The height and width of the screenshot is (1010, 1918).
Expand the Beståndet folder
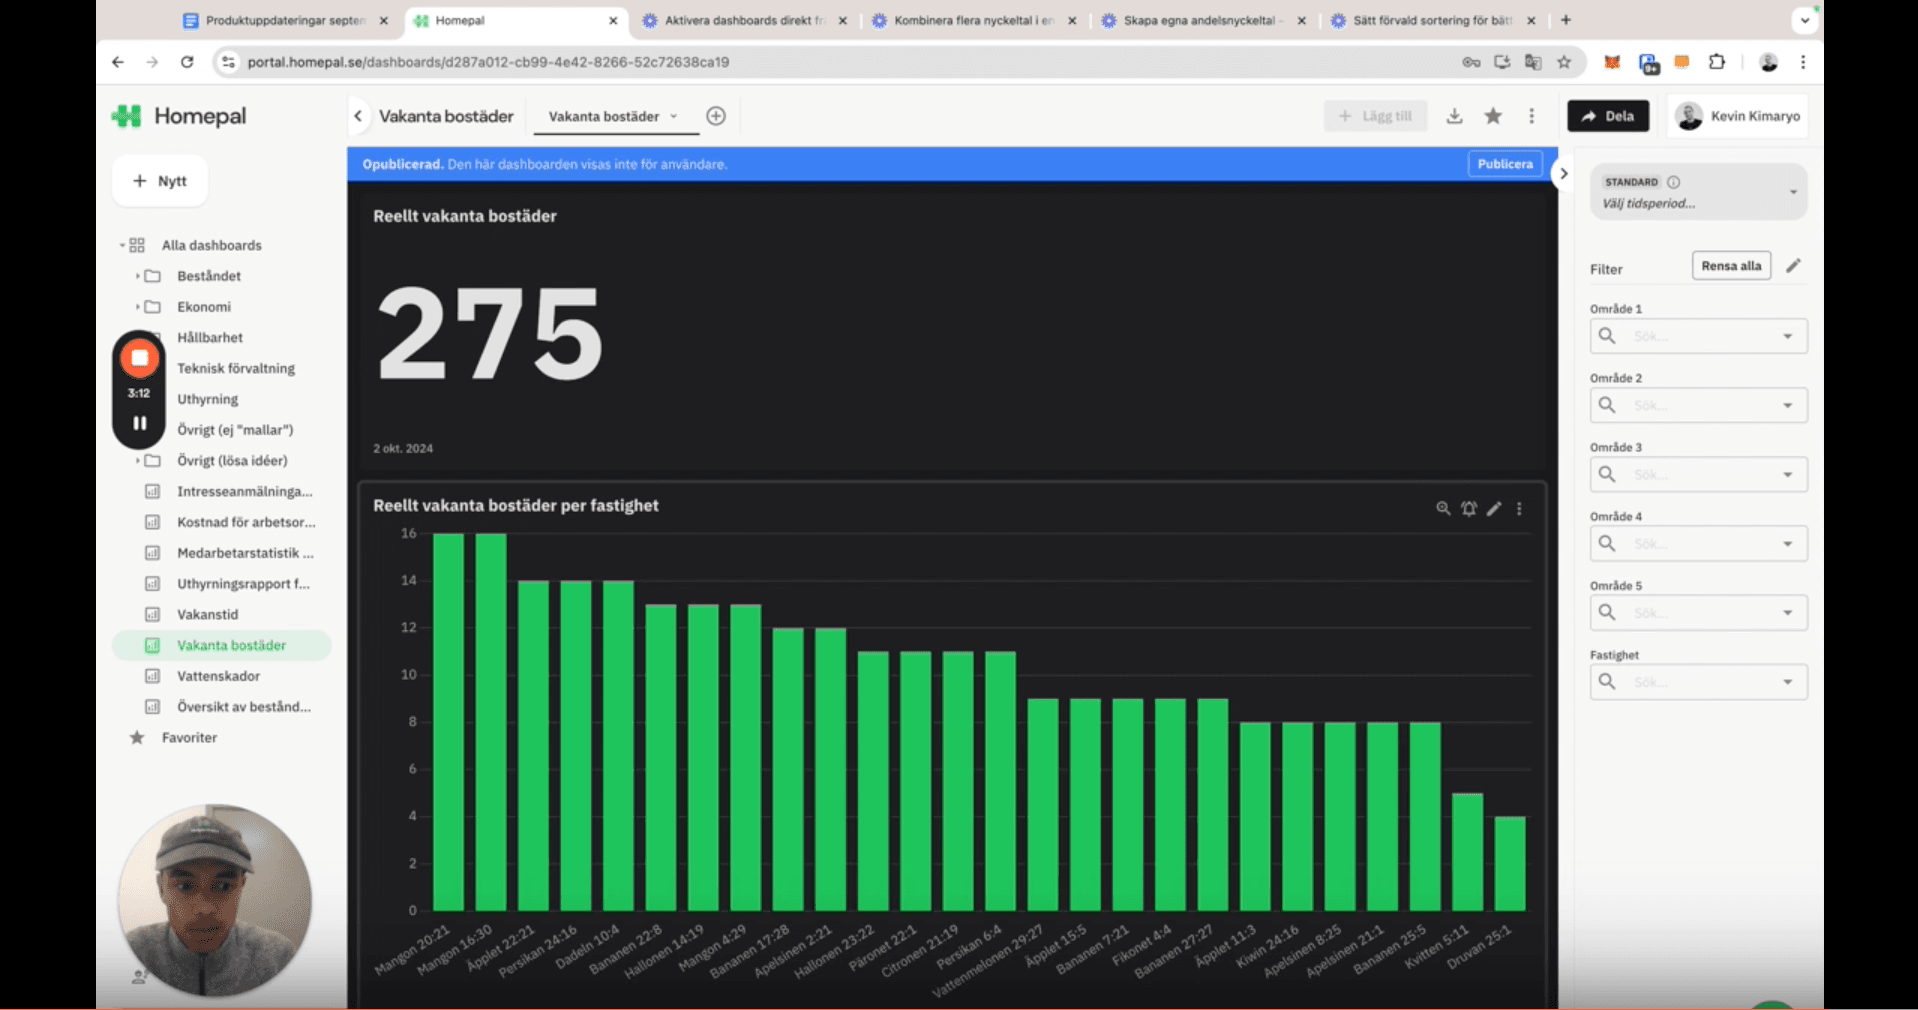(x=137, y=276)
